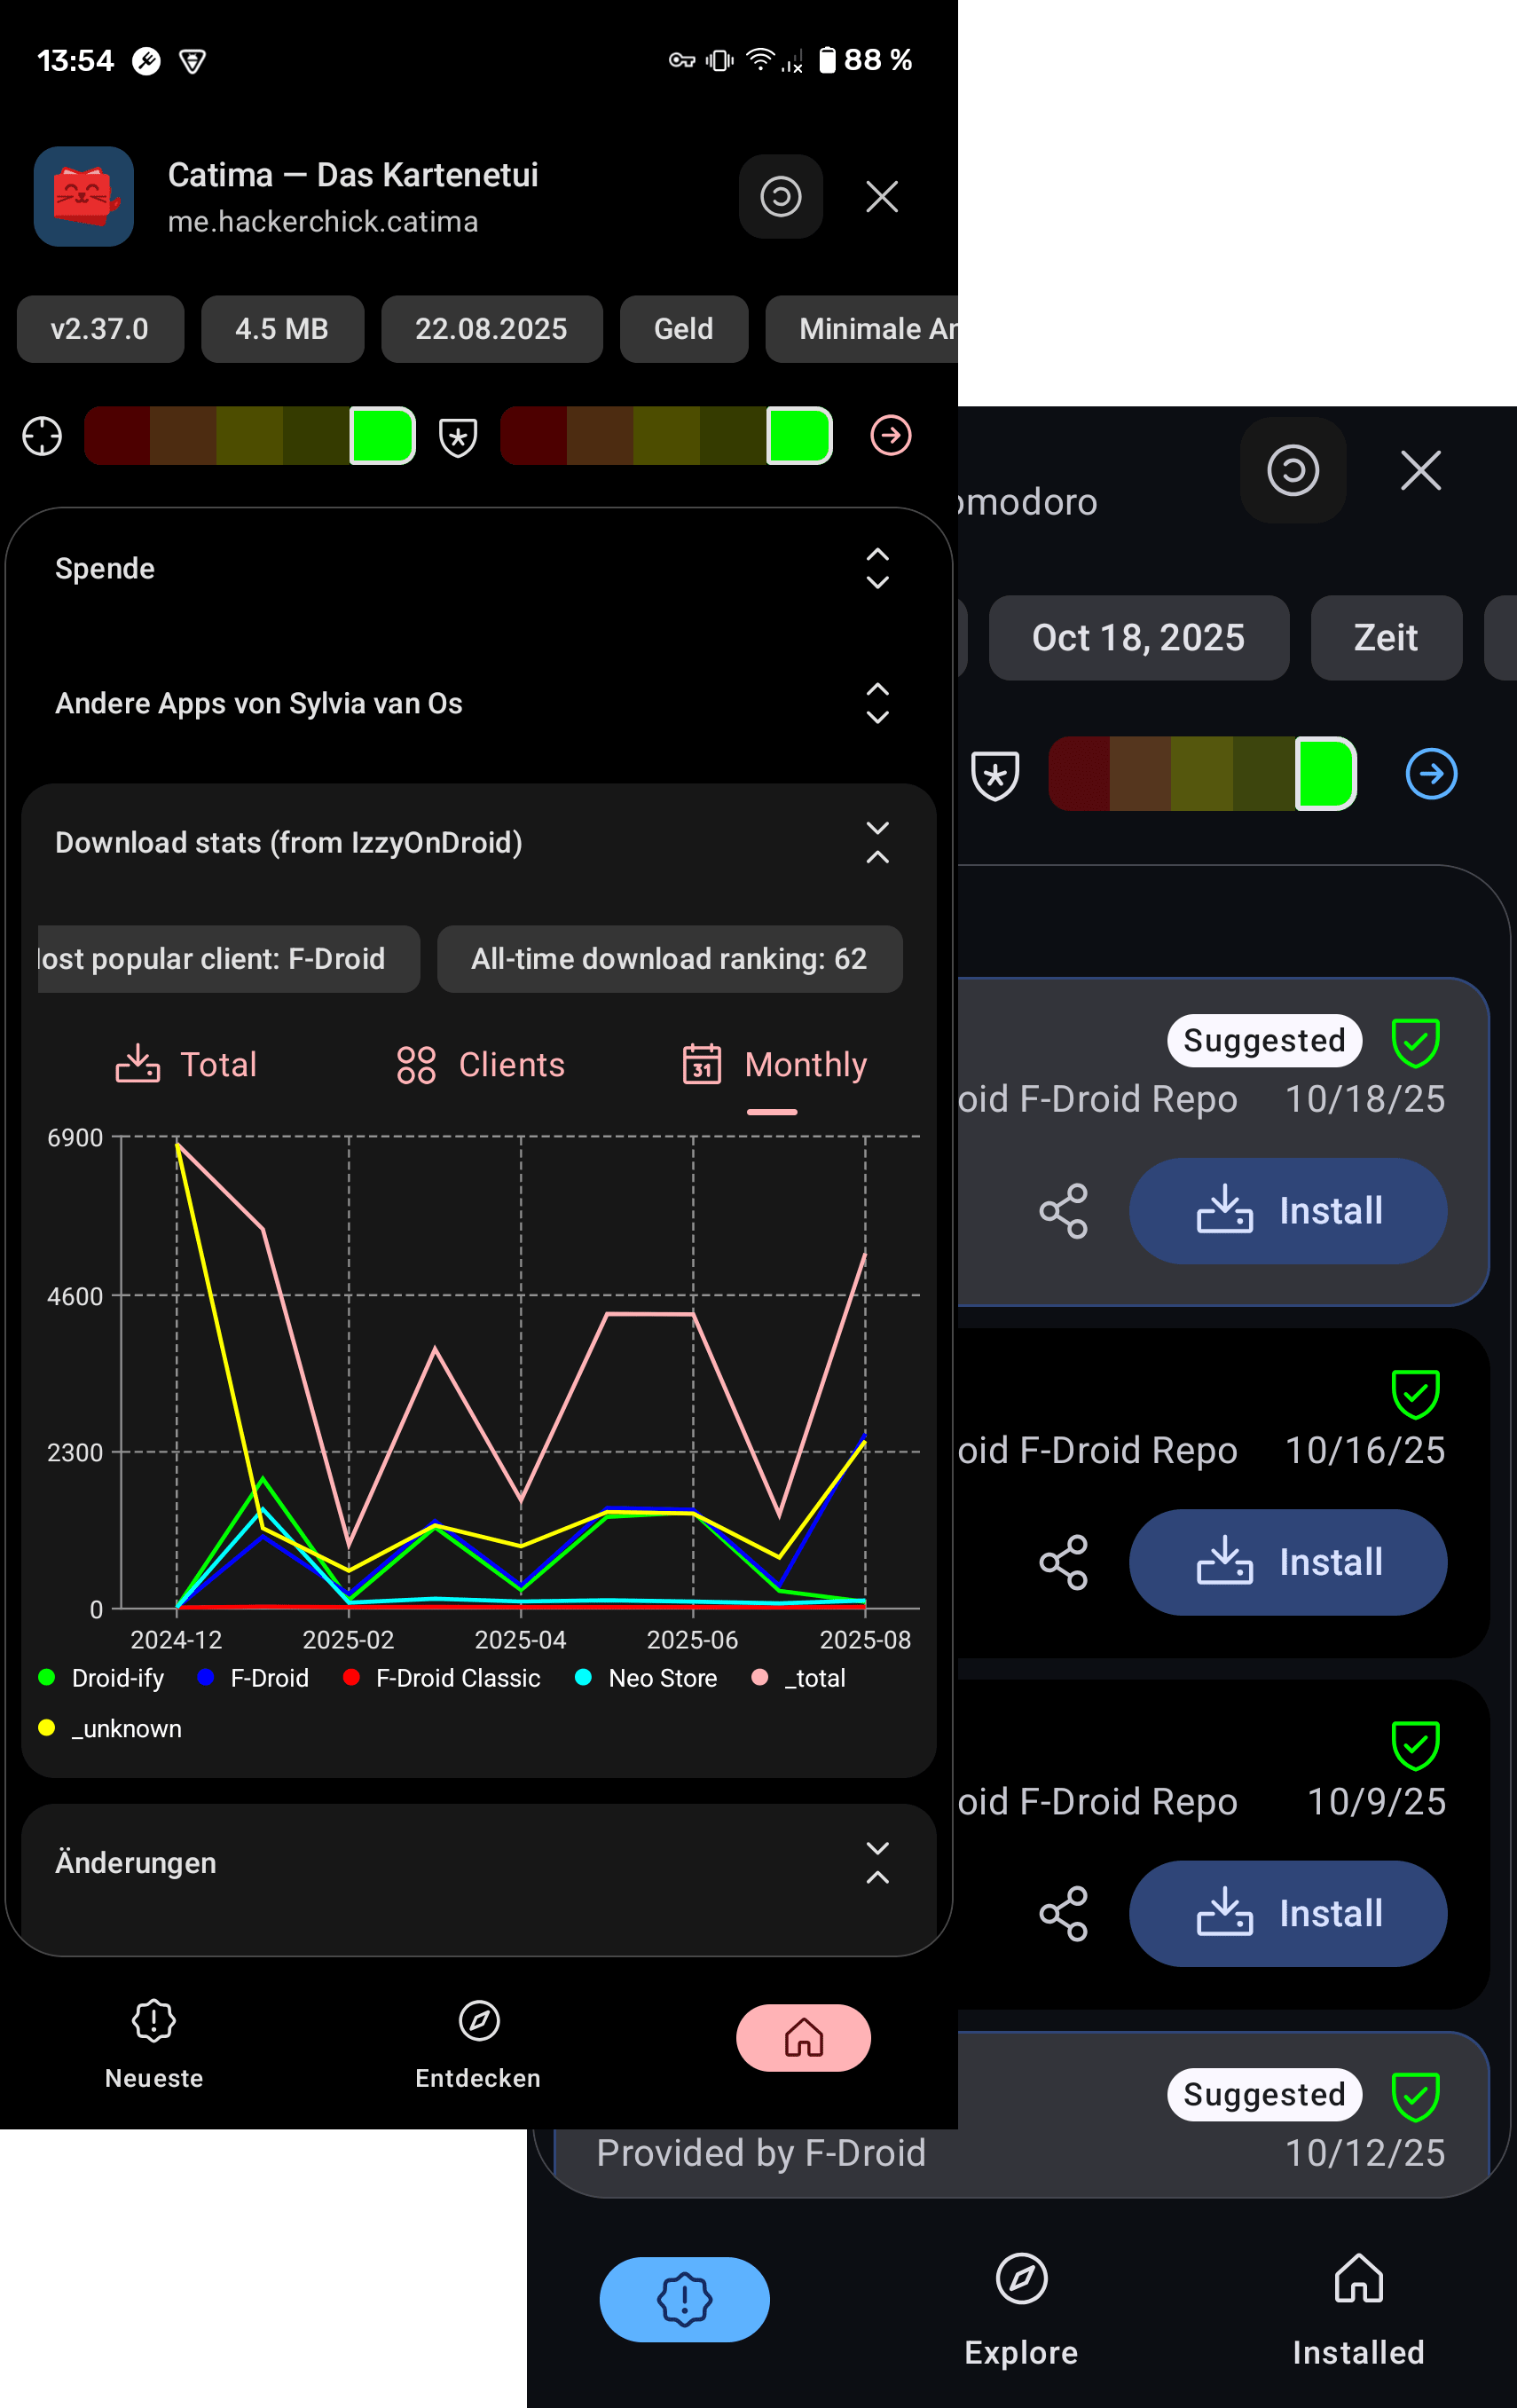Expand Andere Apps von Sylvia van Os
1517x2408 pixels.
[x=876, y=703]
